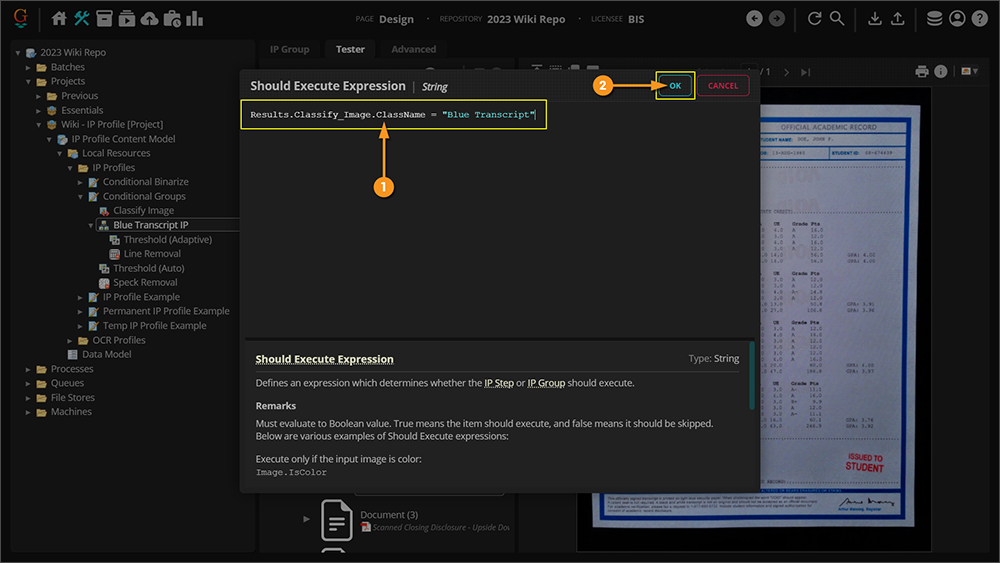Switch to the Advanced tab
The width and height of the screenshot is (1000, 563).
pyautogui.click(x=413, y=49)
